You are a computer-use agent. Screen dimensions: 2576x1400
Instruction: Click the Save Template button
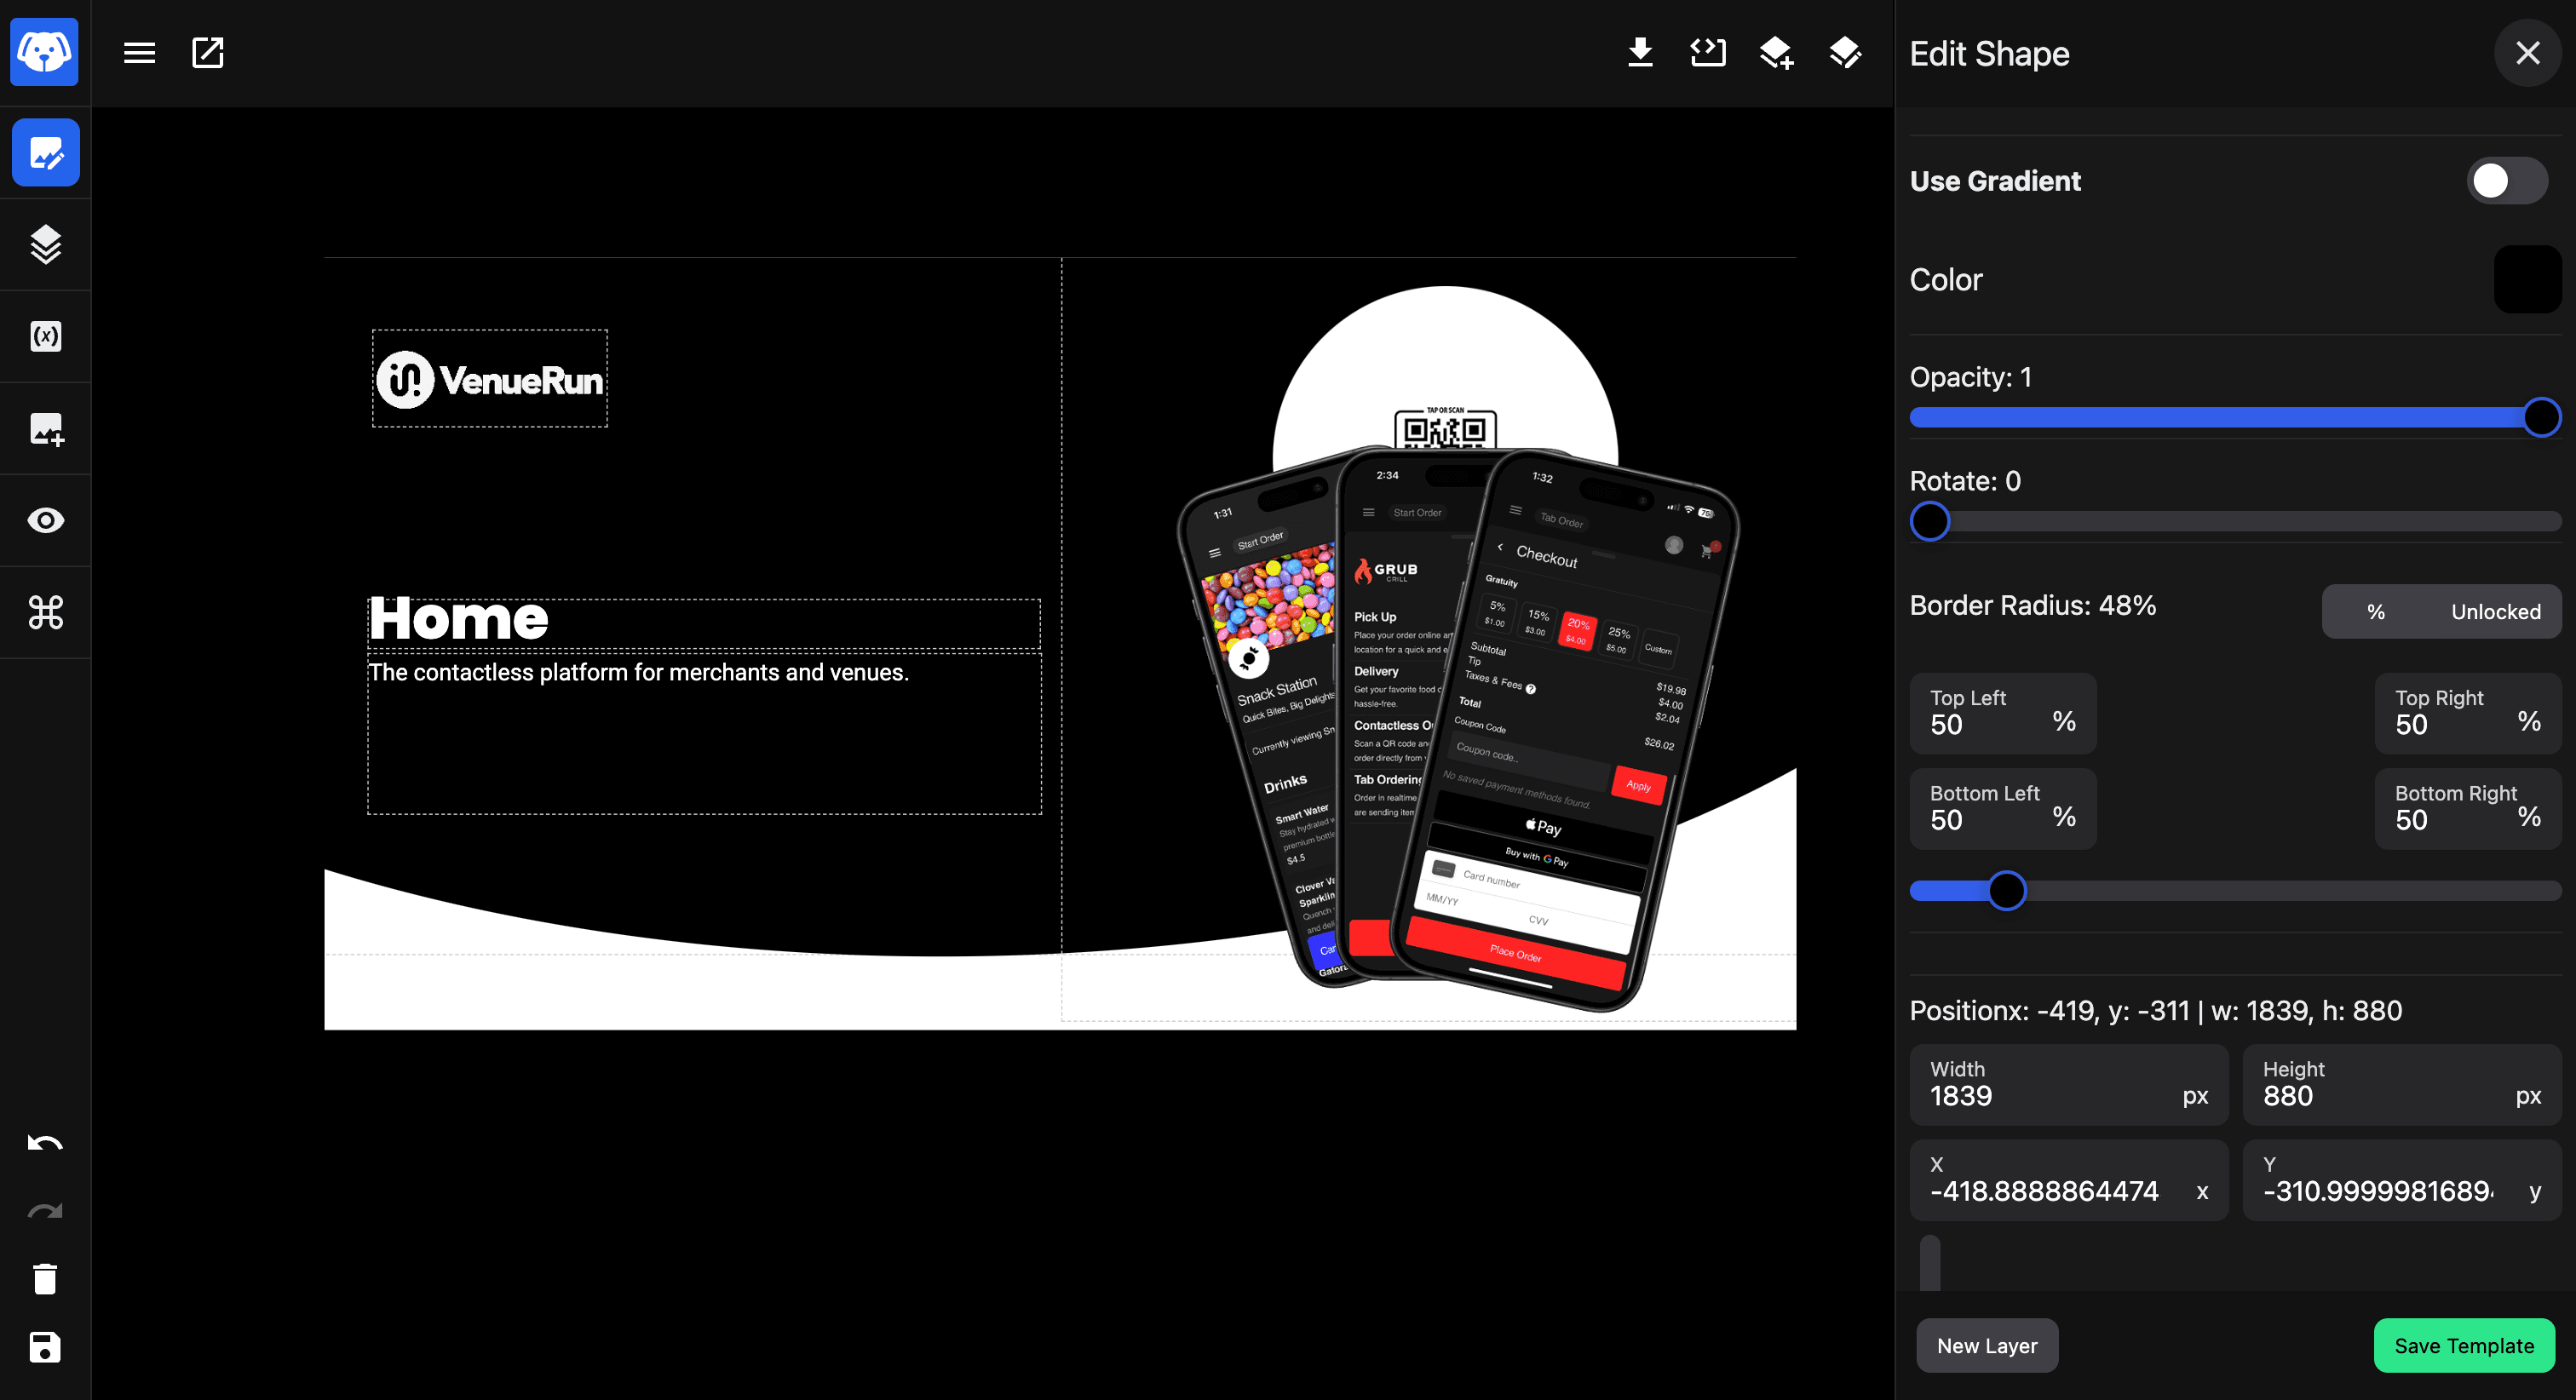[x=2463, y=1345]
